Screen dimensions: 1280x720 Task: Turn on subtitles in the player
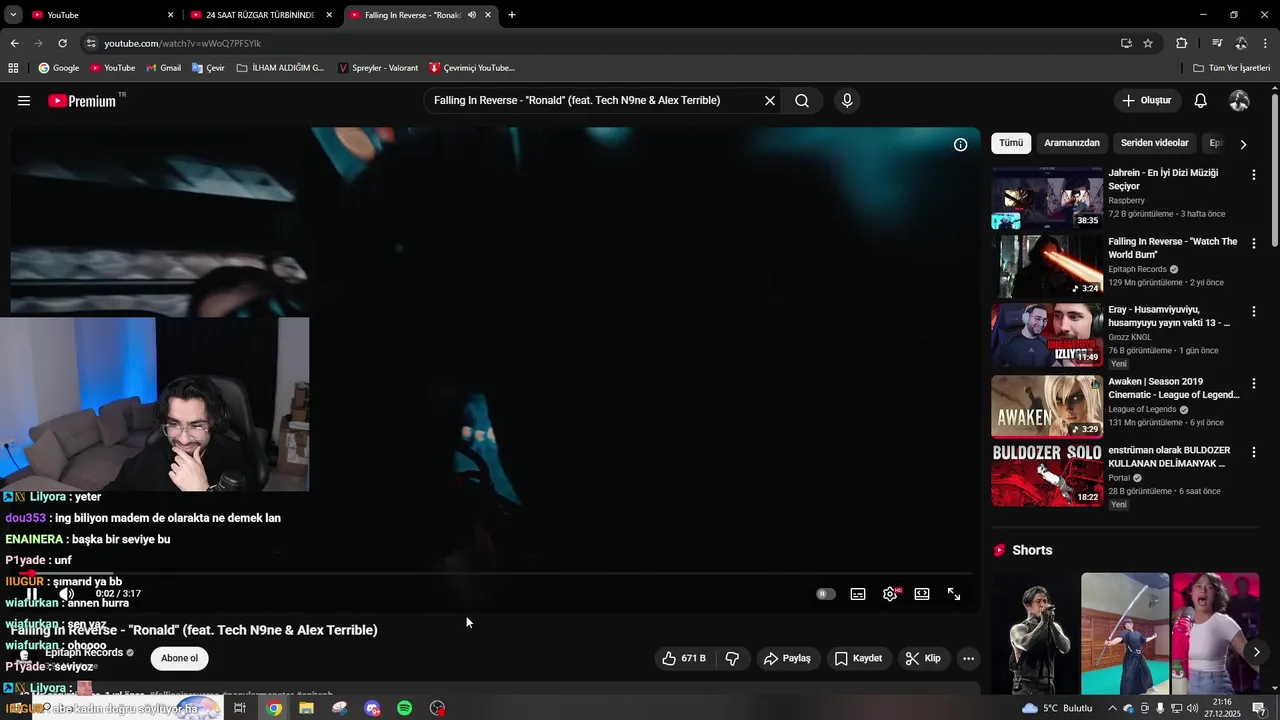(858, 594)
